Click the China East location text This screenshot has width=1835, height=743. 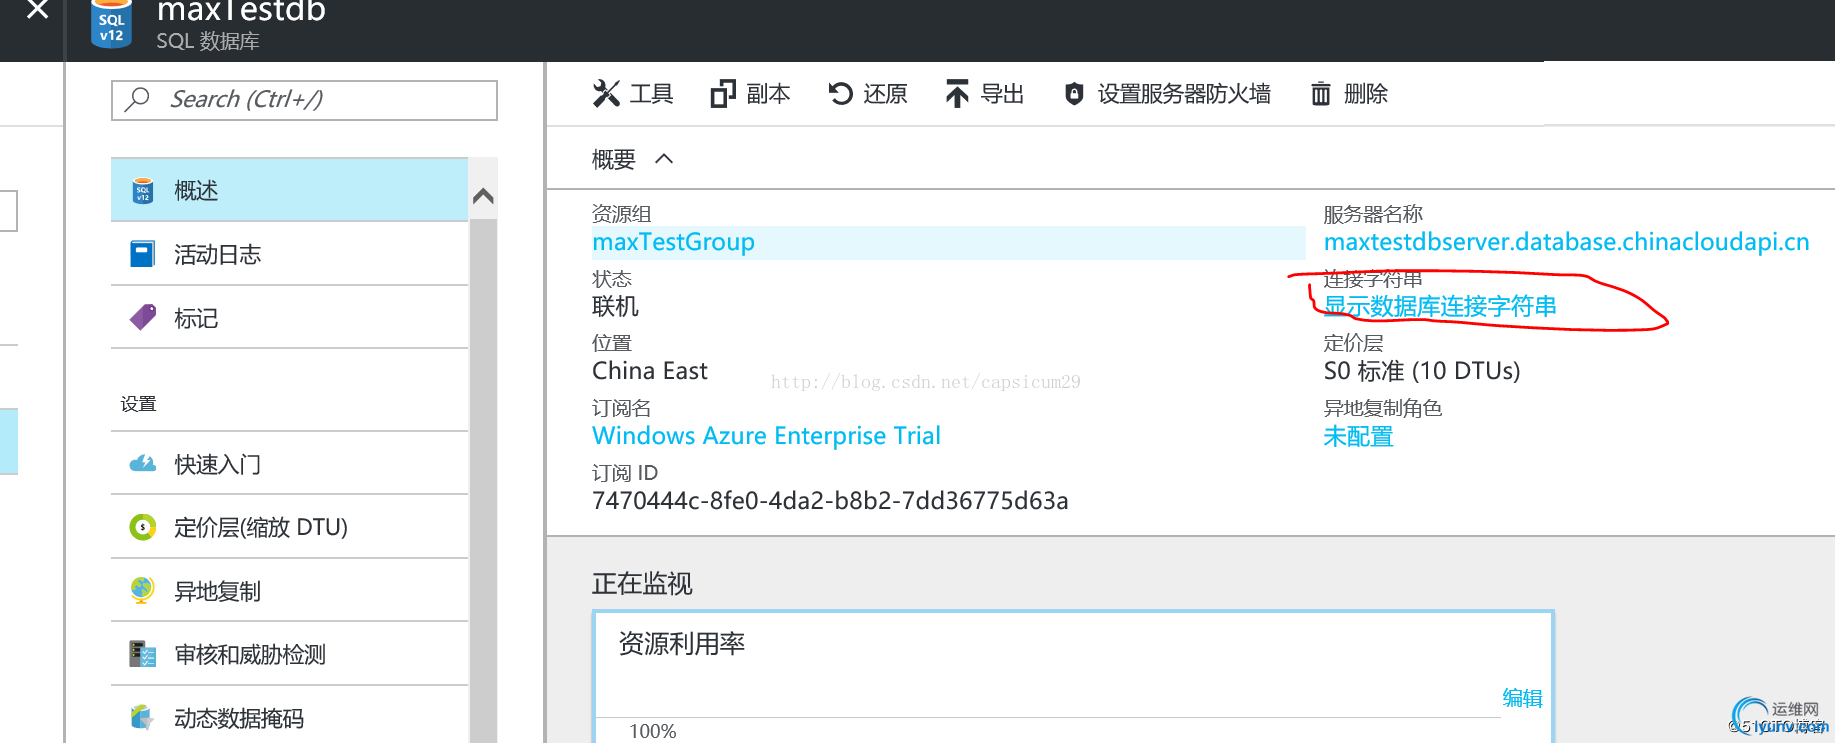point(650,371)
